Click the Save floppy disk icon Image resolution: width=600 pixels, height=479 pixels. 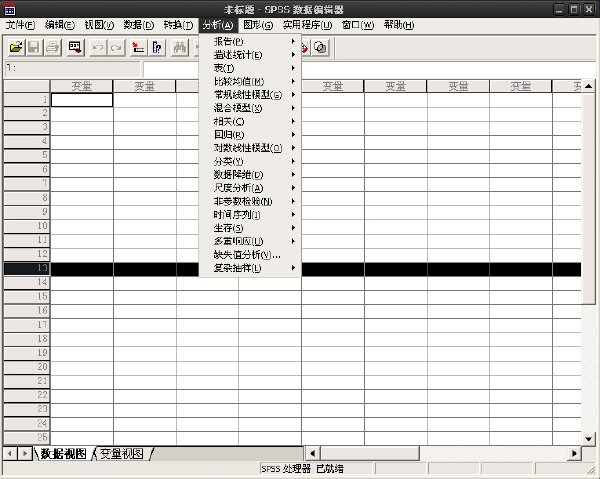coord(34,48)
